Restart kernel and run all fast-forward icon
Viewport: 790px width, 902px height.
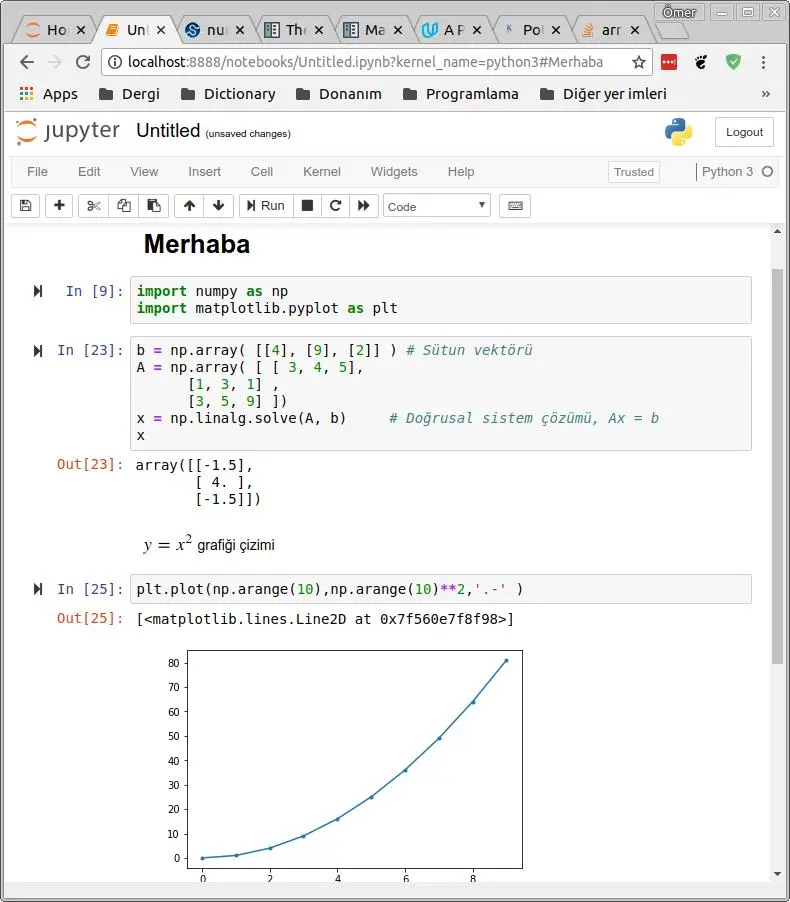pos(364,205)
